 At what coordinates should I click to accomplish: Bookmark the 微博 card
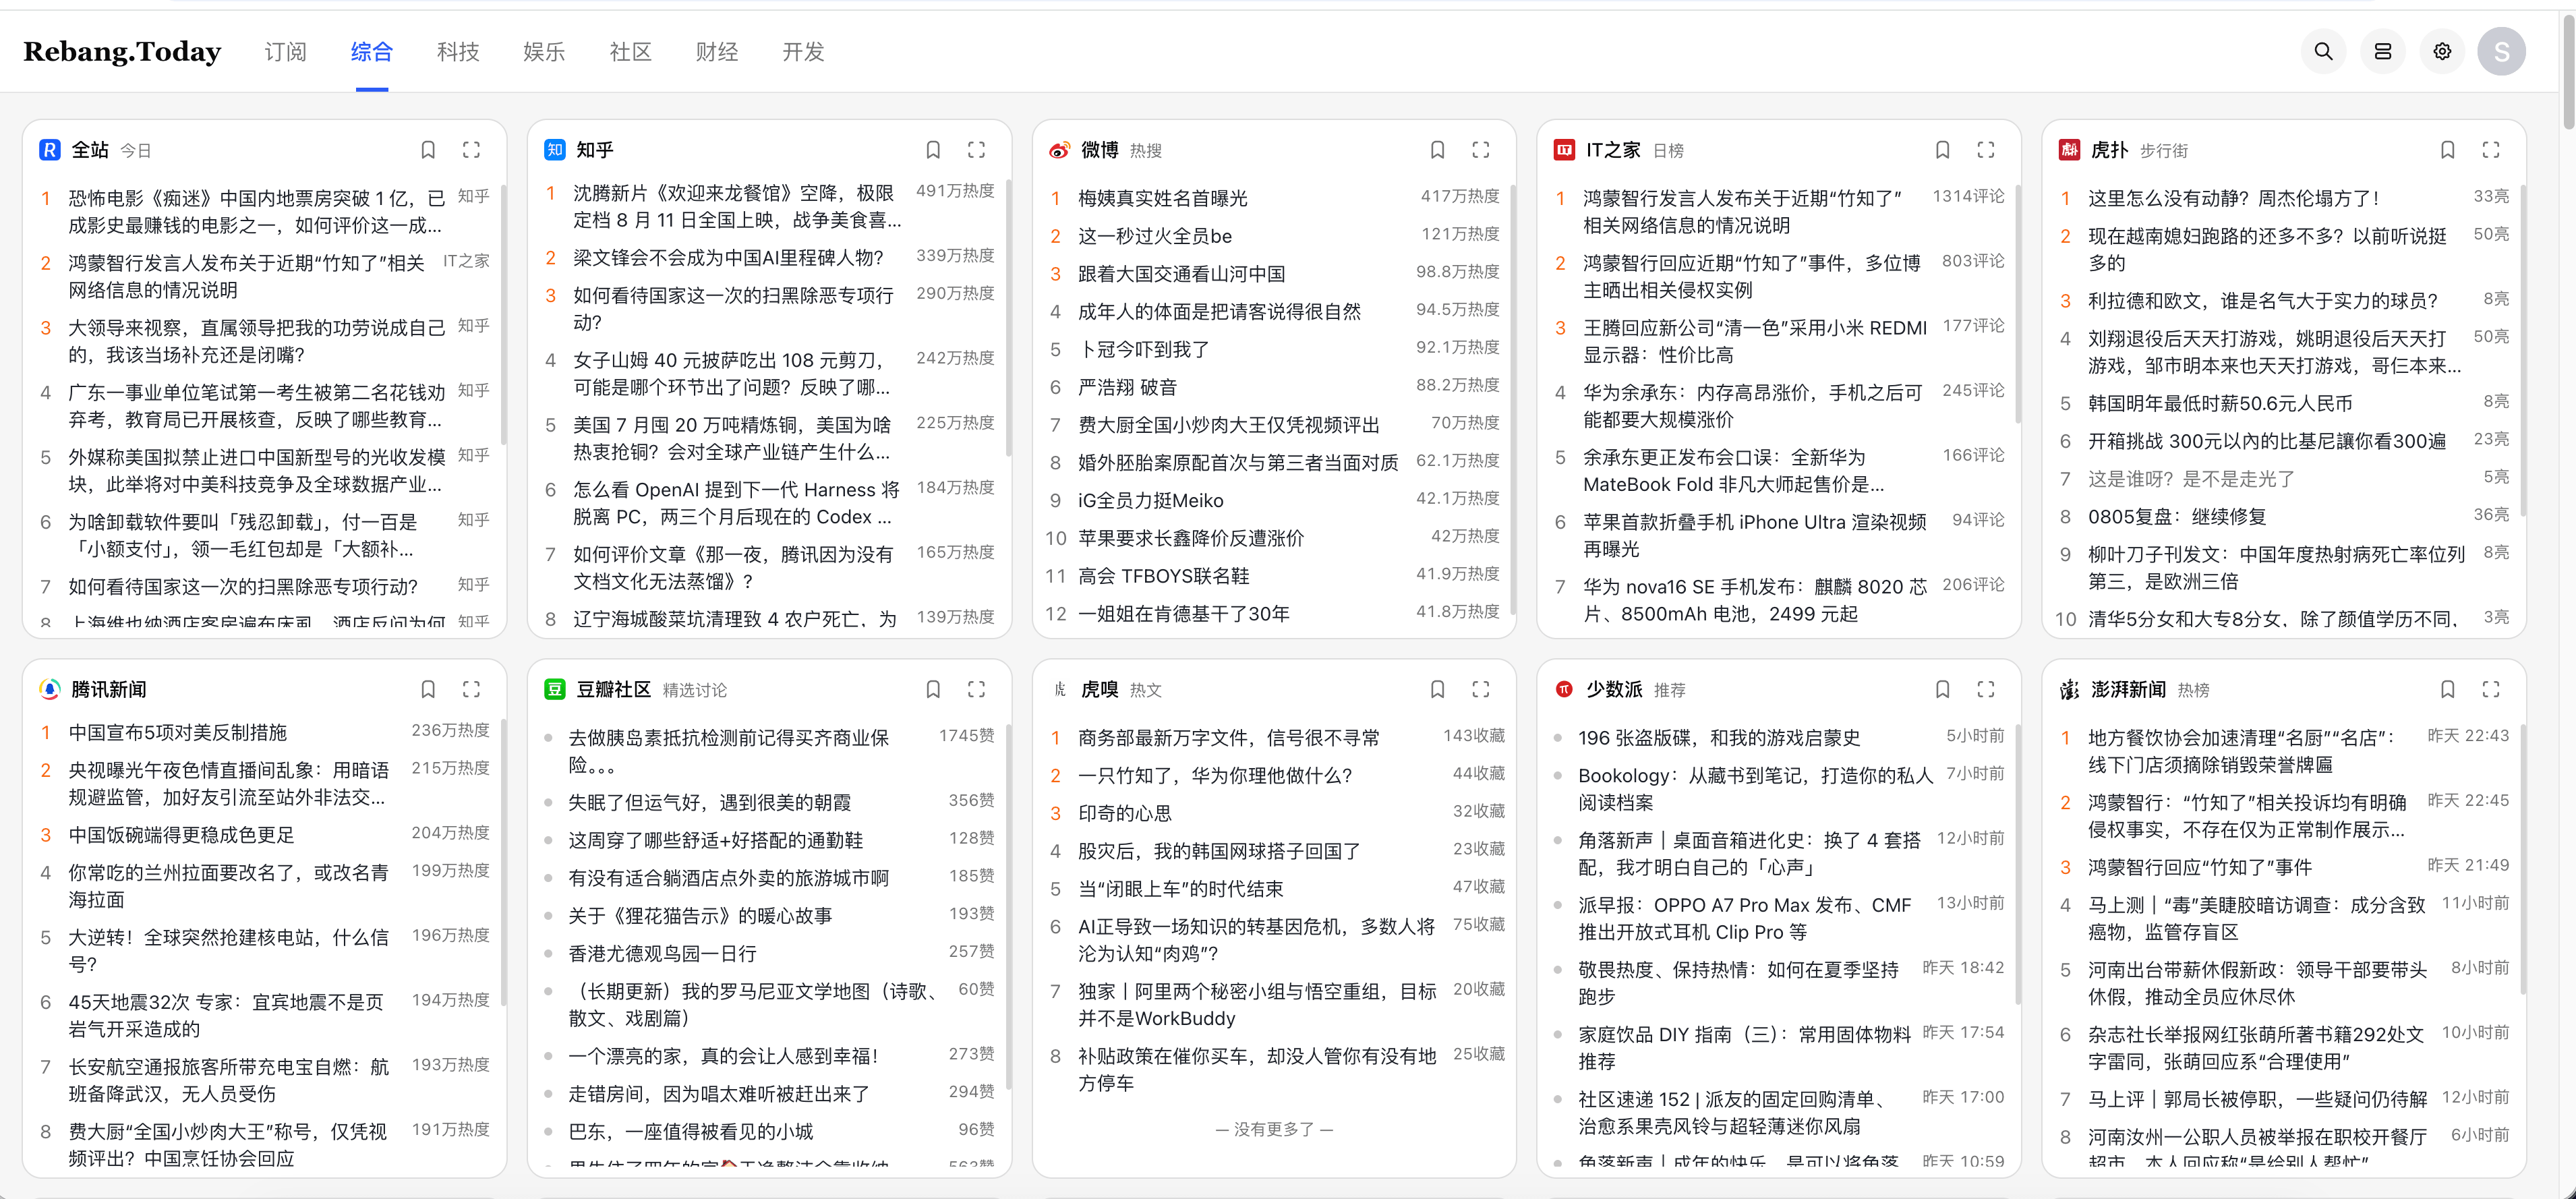click(x=1437, y=150)
